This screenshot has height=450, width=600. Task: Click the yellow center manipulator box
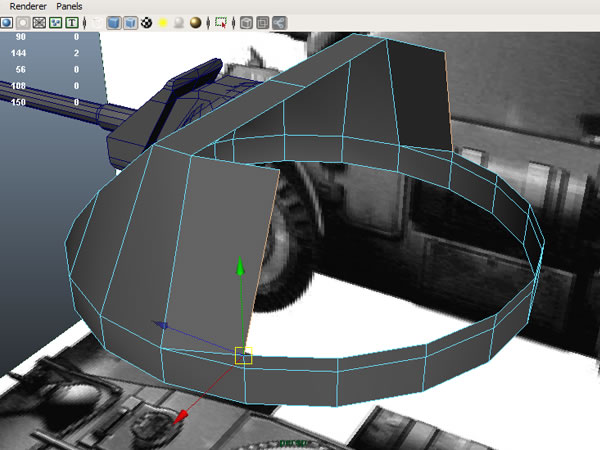[x=243, y=355]
